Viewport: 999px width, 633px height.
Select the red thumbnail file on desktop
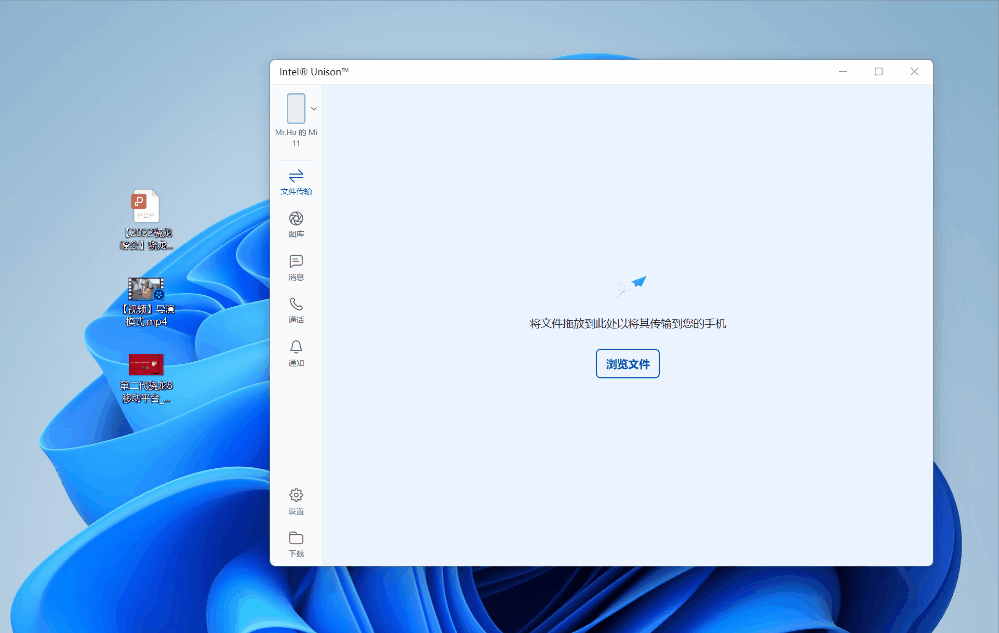click(146, 365)
